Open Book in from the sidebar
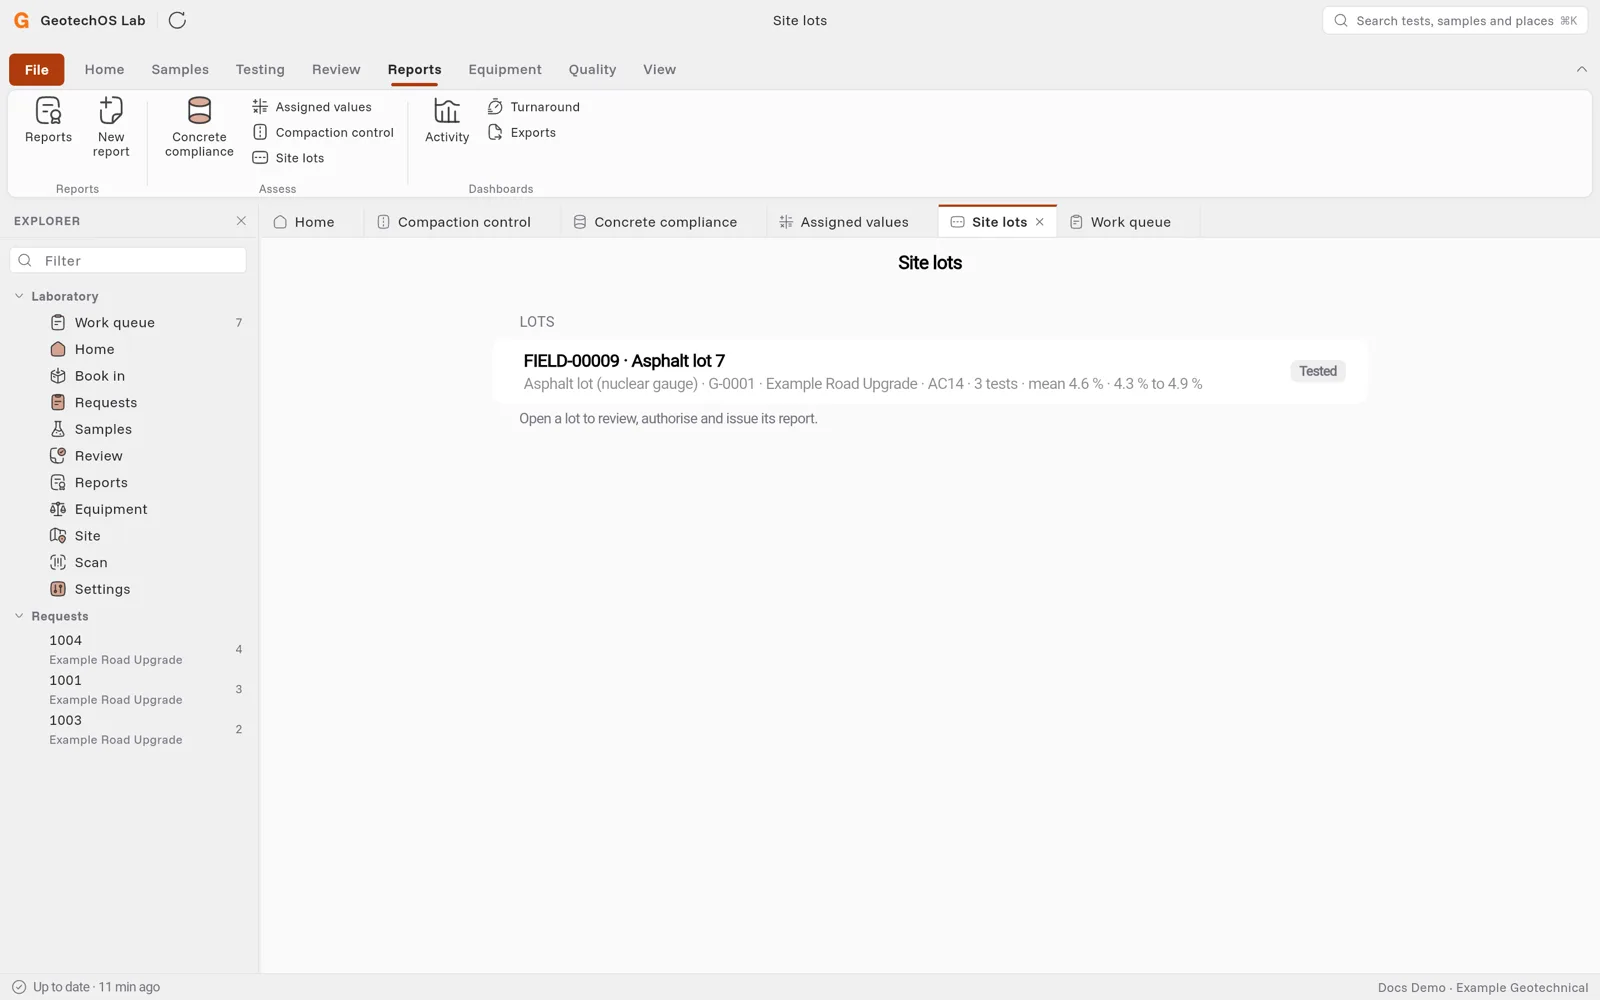 (x=129, y=376)
